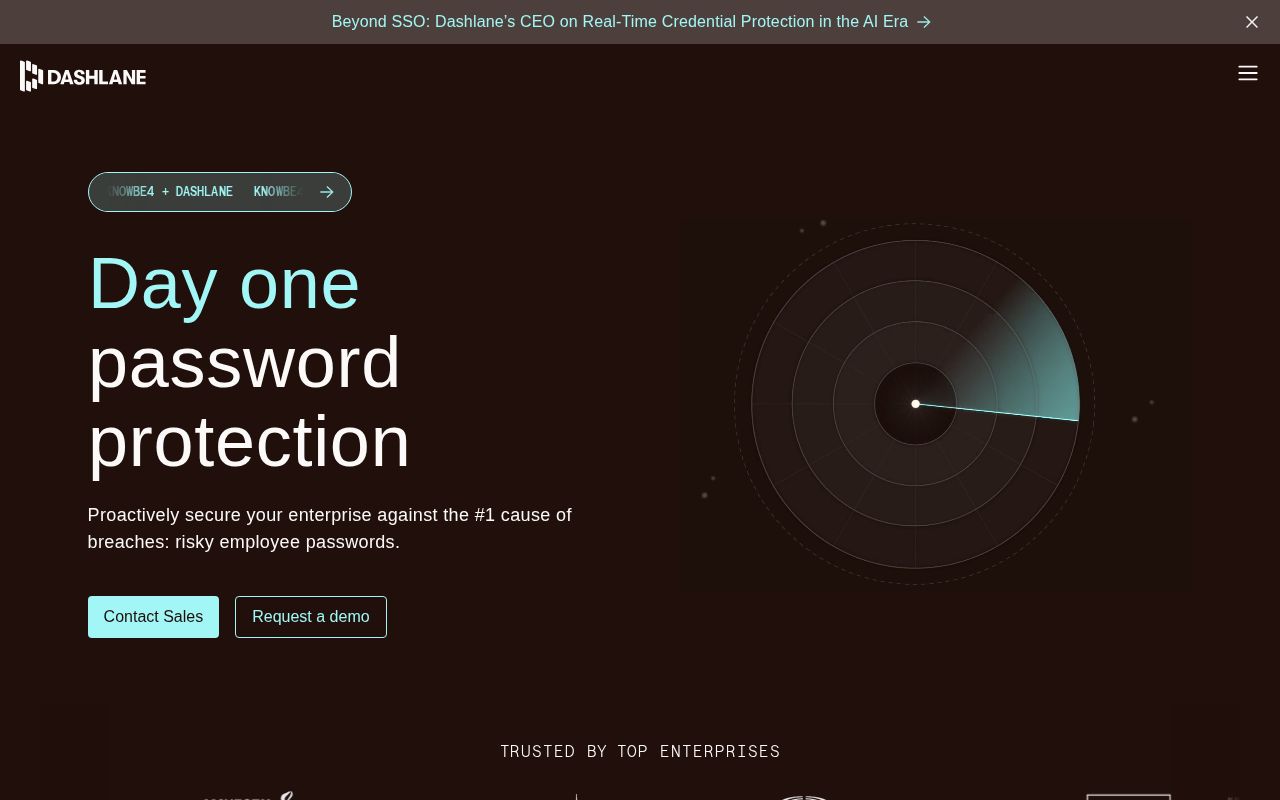The width and height of the screenshot is (1280, 800).
Task: Click the 'Day one' headline text
Action: coord(224,283)
